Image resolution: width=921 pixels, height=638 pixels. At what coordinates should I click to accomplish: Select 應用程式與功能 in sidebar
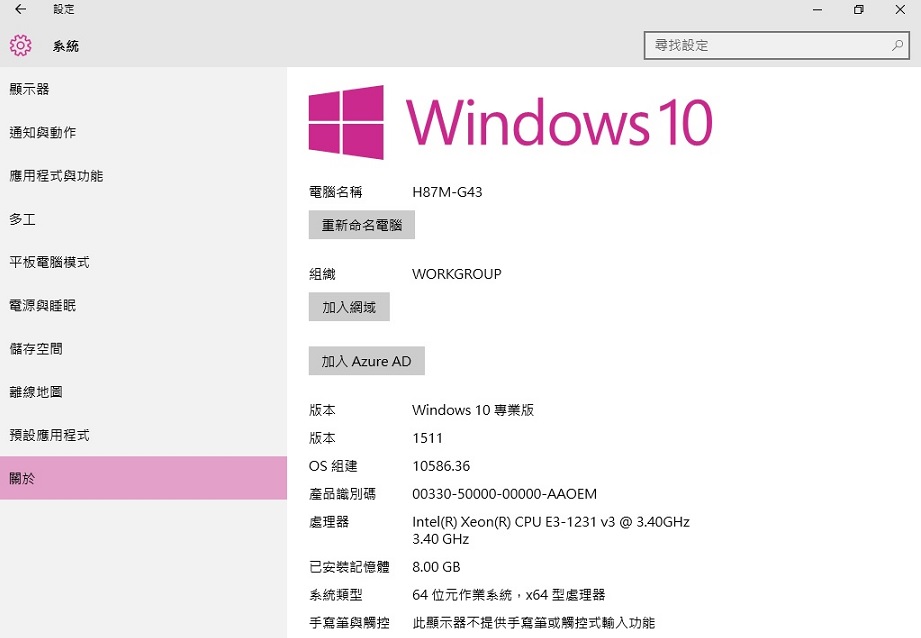[x=143, y=176]
